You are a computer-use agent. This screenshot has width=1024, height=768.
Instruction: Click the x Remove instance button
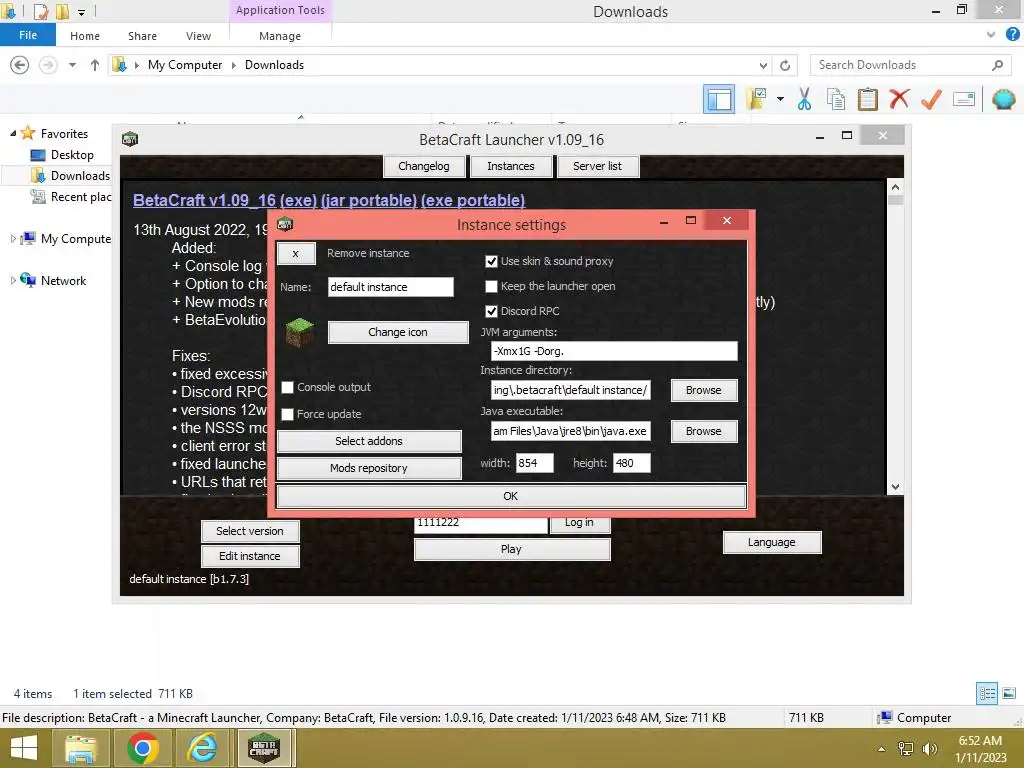tap(296, 253)
